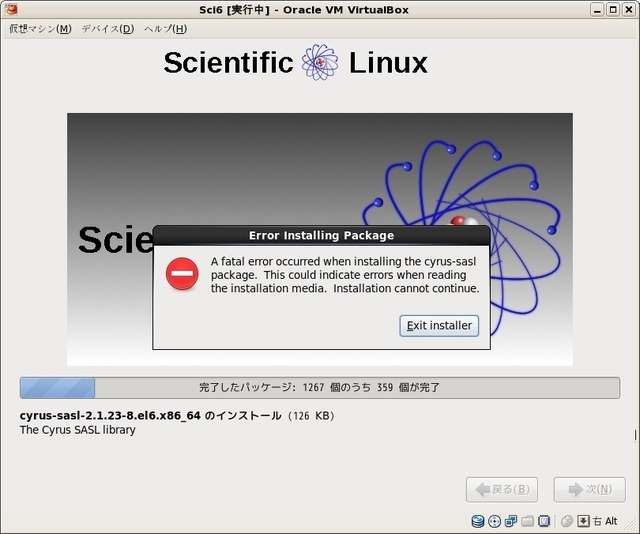Close the VirtualBox window
Image resolution: width=640 pixels, height=534 pixels.
click(x=629, y=9)
